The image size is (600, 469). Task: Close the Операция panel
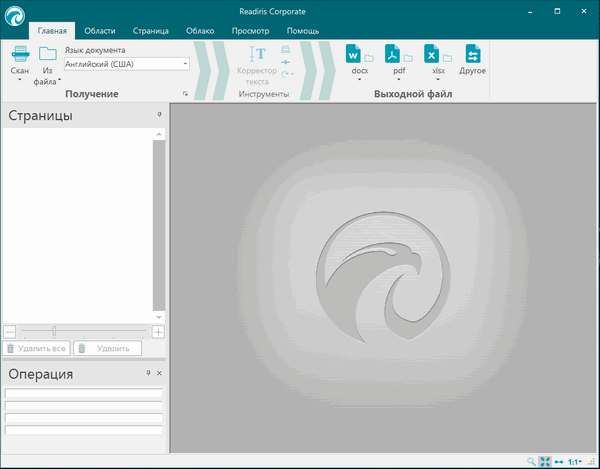159,373
